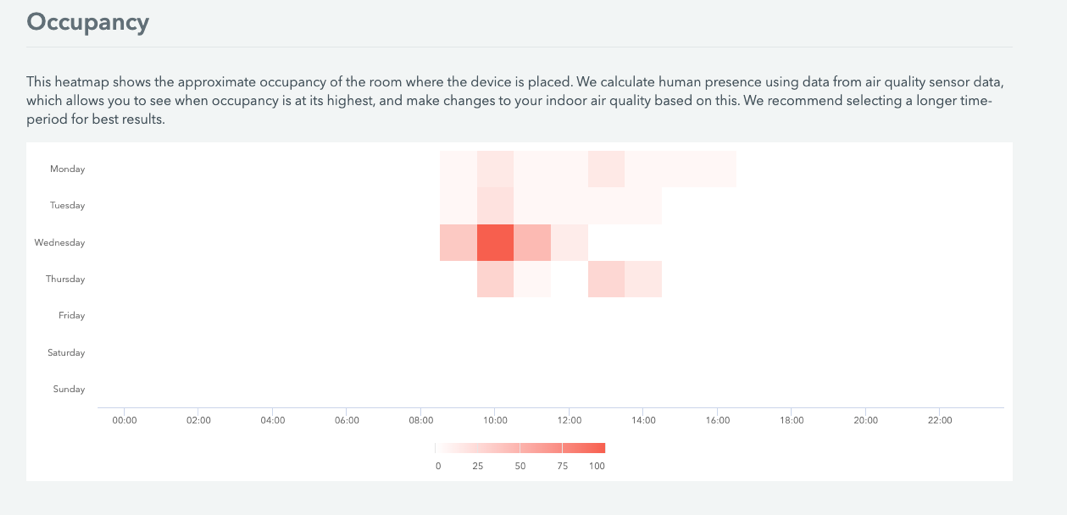Viewport: 1067px width, 515px height.
Task: Click the Thursday 10:00 heatmap cell
Action: 495,279
